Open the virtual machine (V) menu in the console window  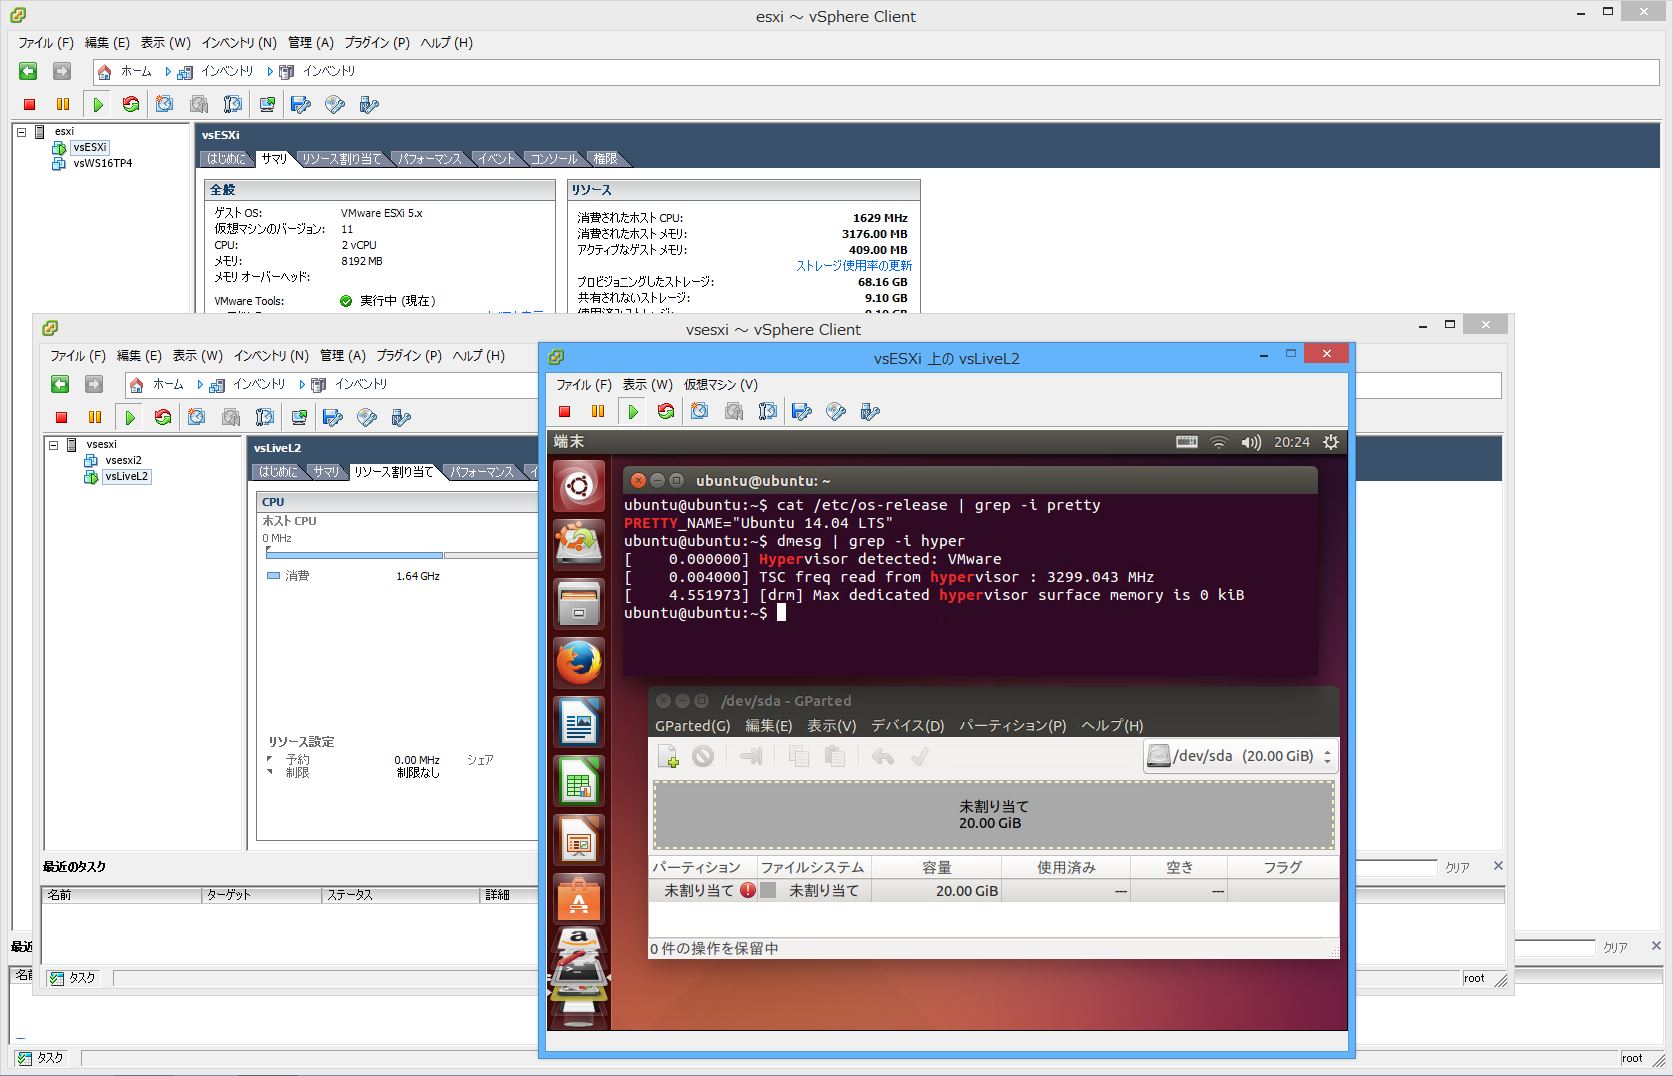coord(721,385)
